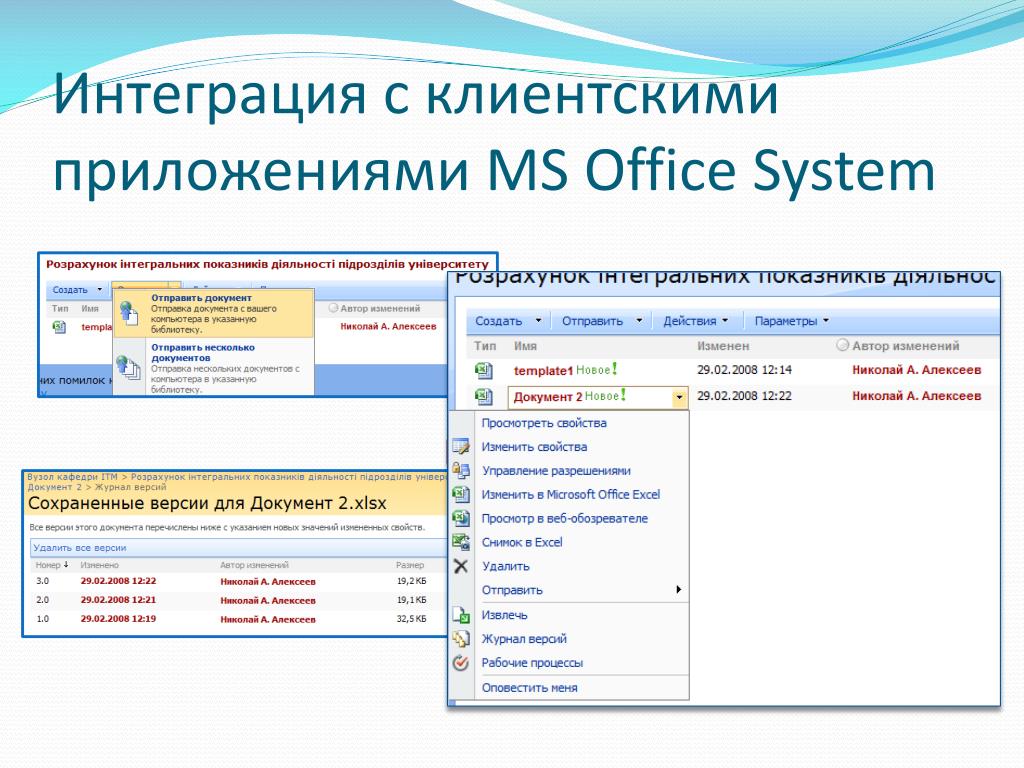Click the Отправить документ upload icon

click(x=129, y=314)
